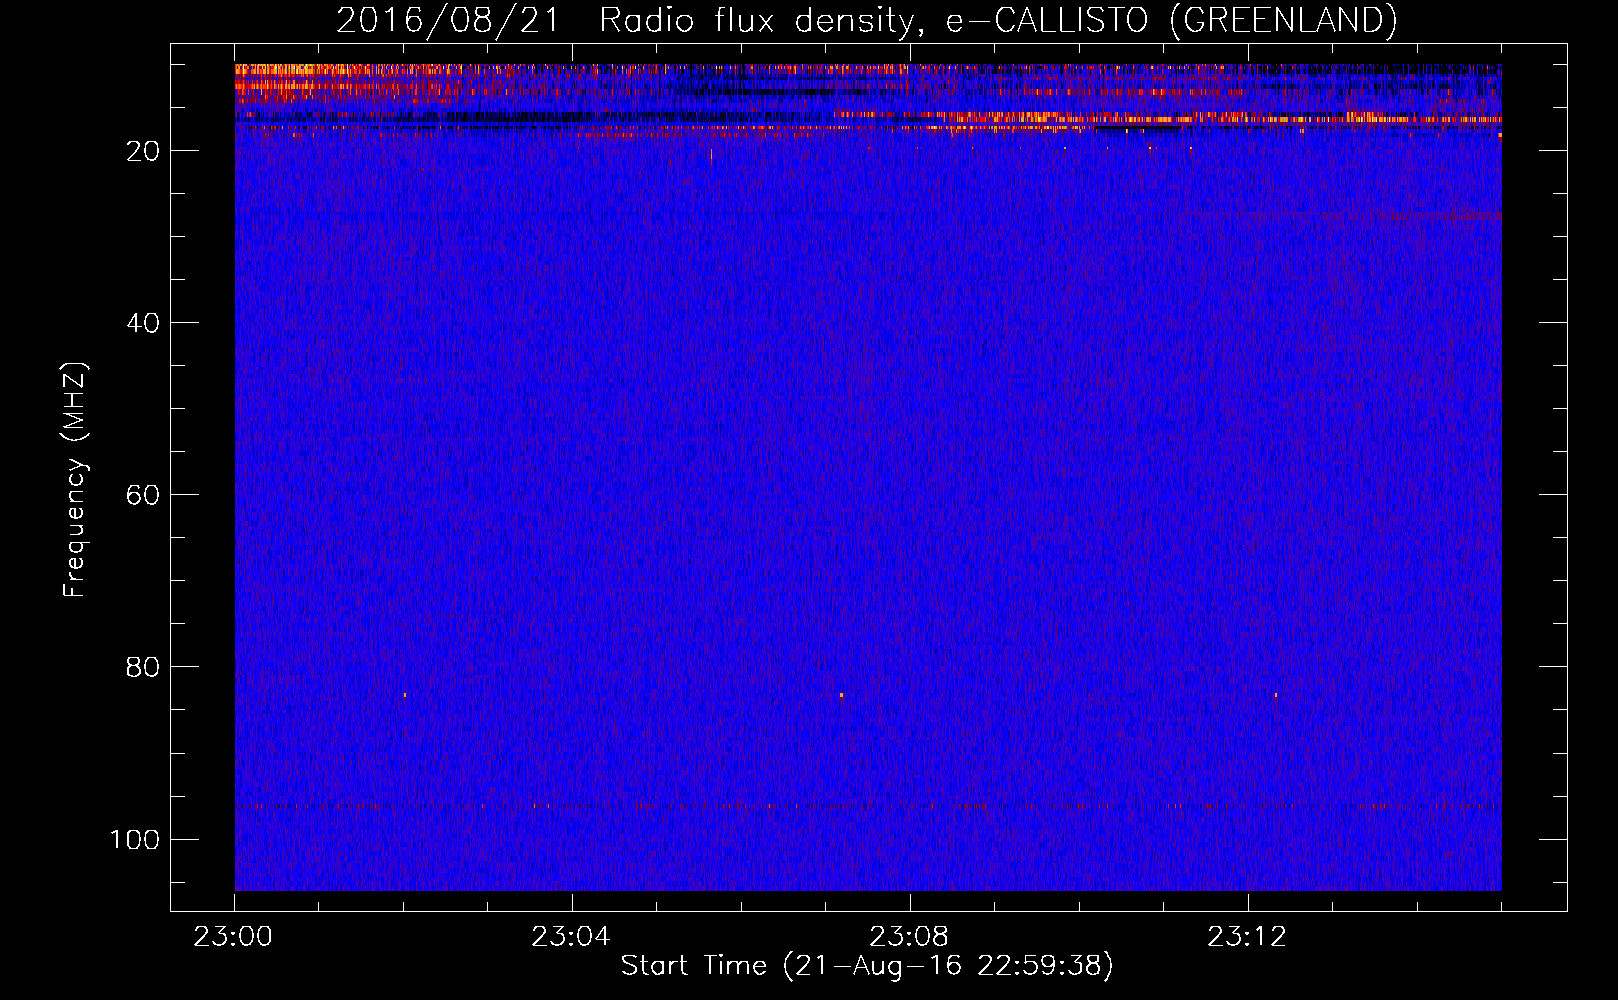
Task: Click the 23:00 time tick label
Action: point(233,937)
